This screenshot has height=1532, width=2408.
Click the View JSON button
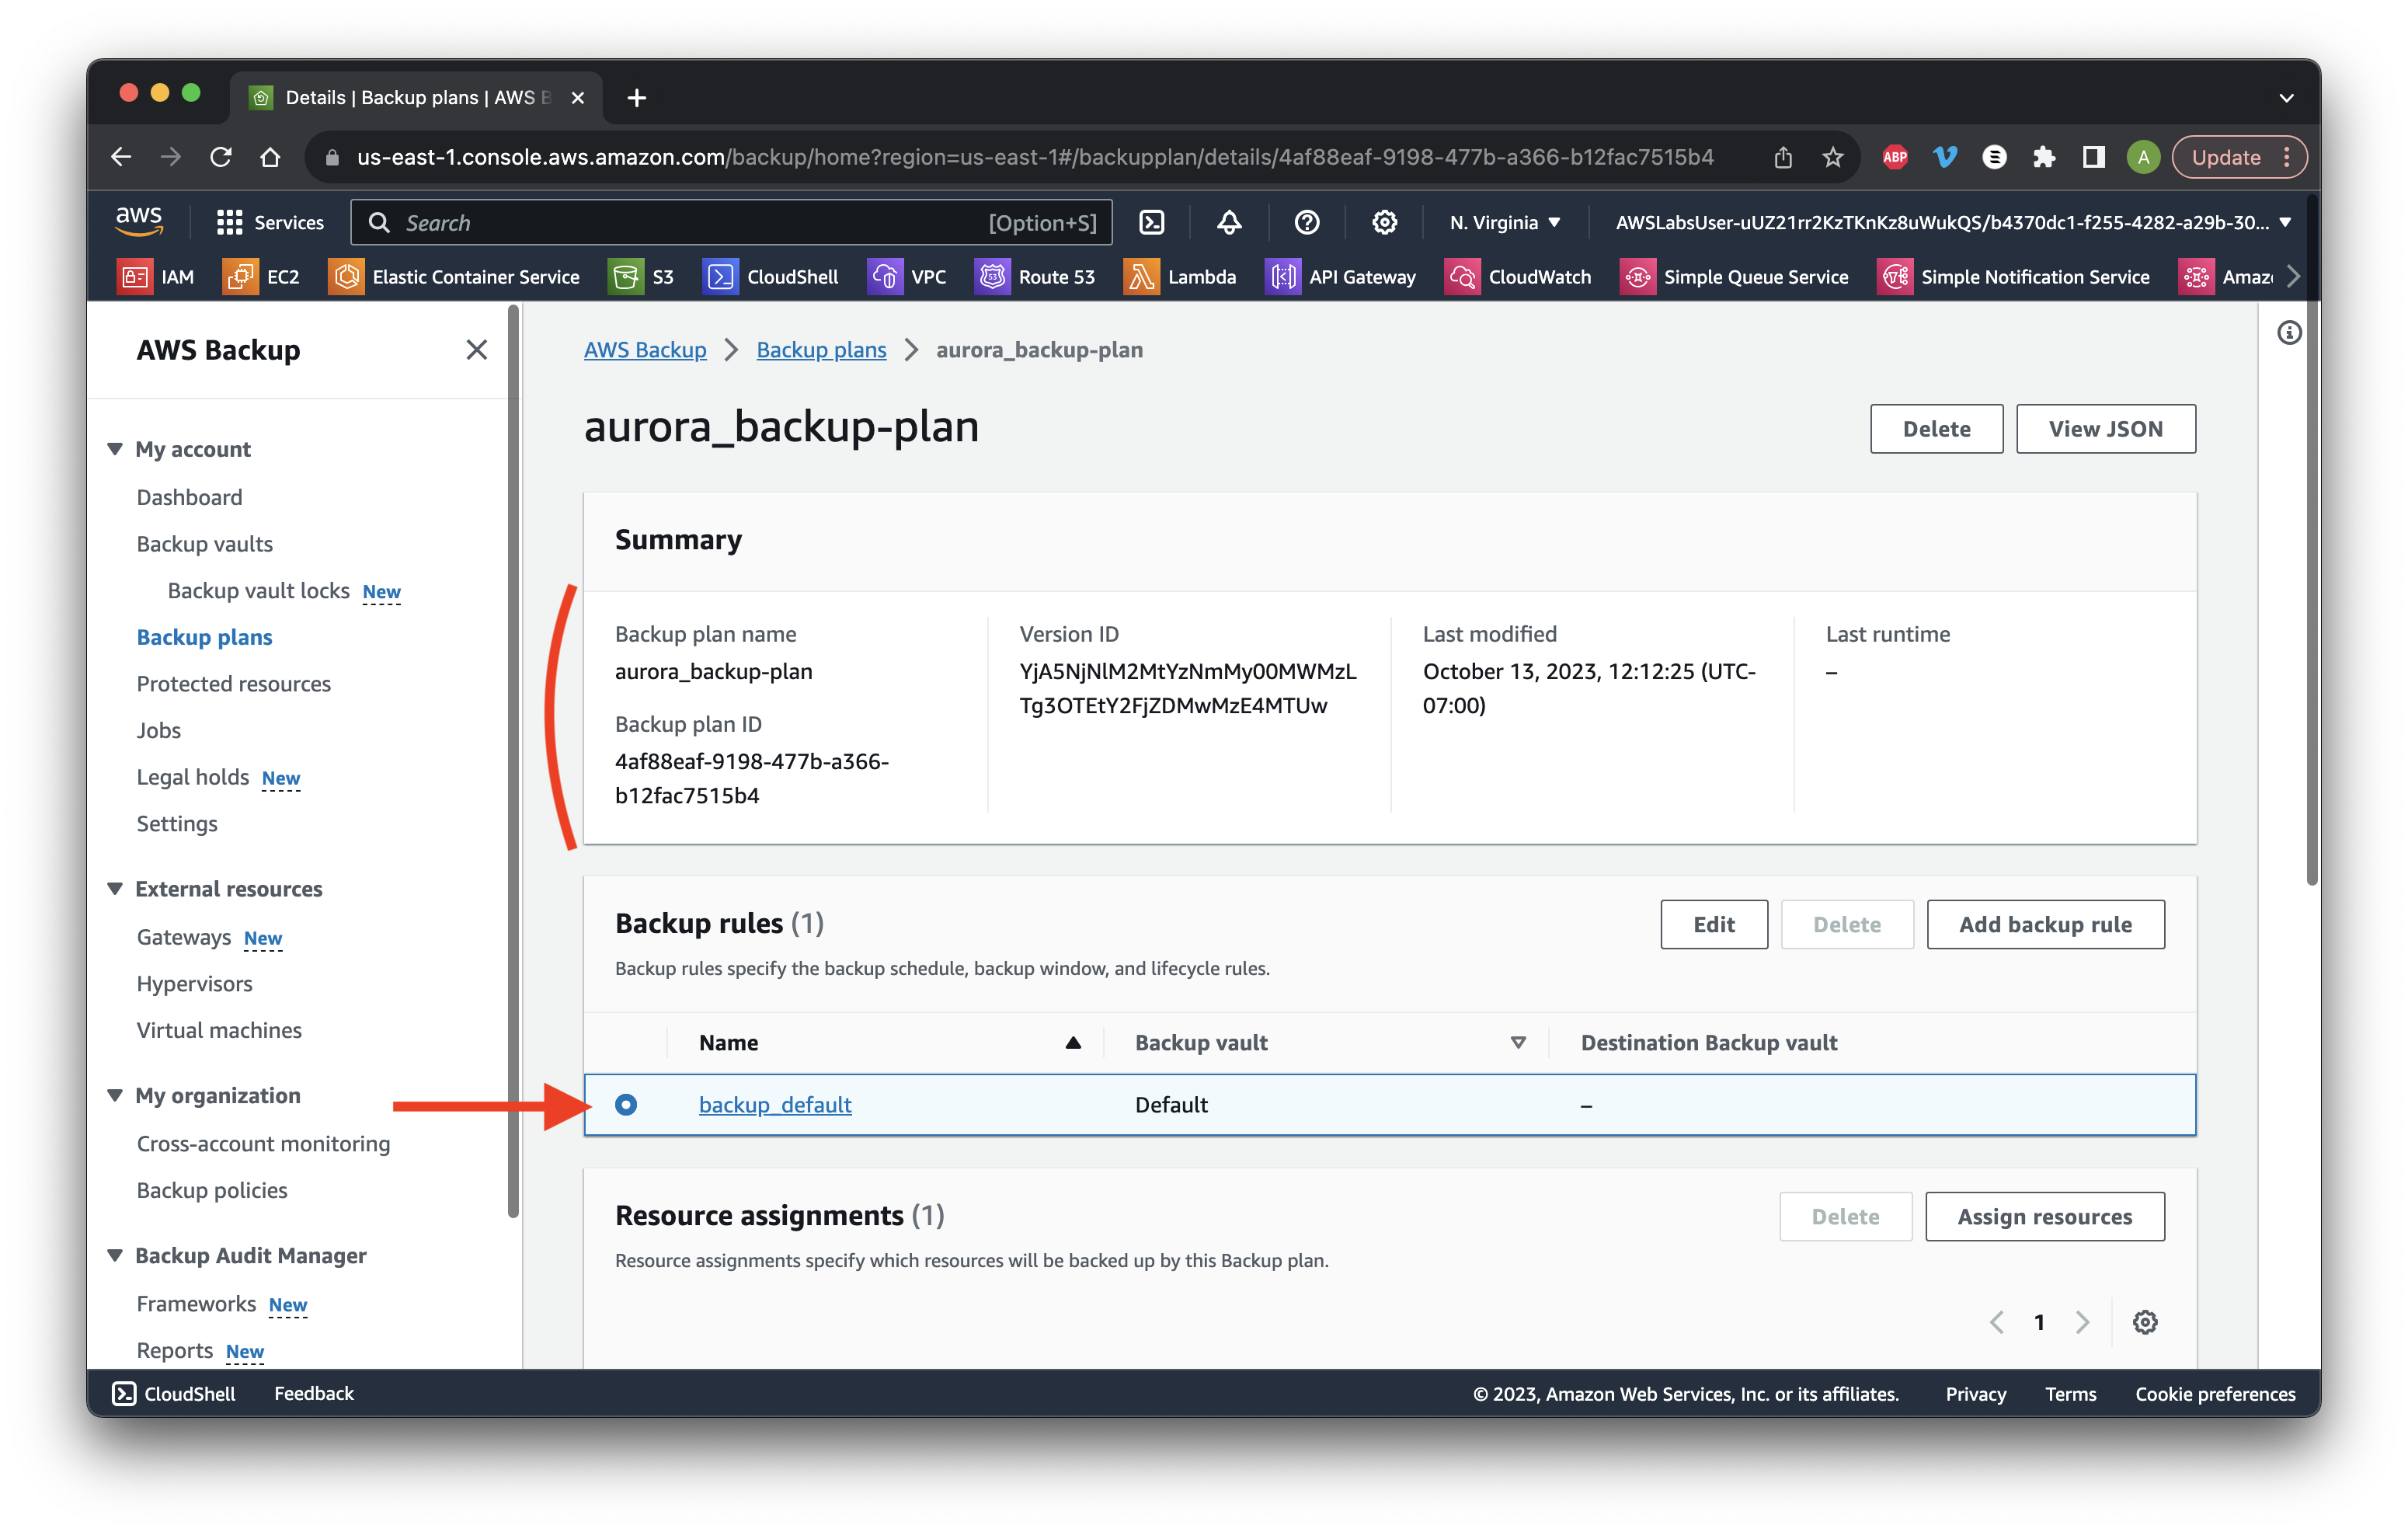point(2105,428)
